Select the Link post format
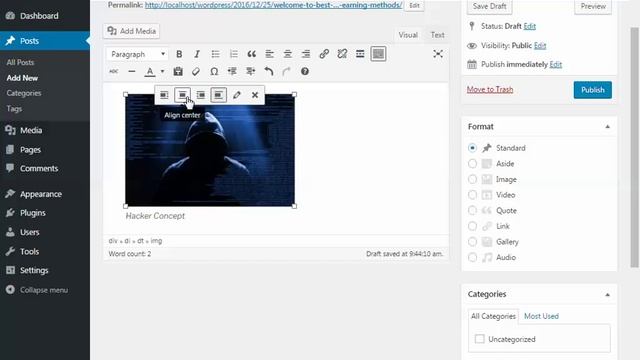This screenshot has height=360, width=640. click(x=472, y=226)
